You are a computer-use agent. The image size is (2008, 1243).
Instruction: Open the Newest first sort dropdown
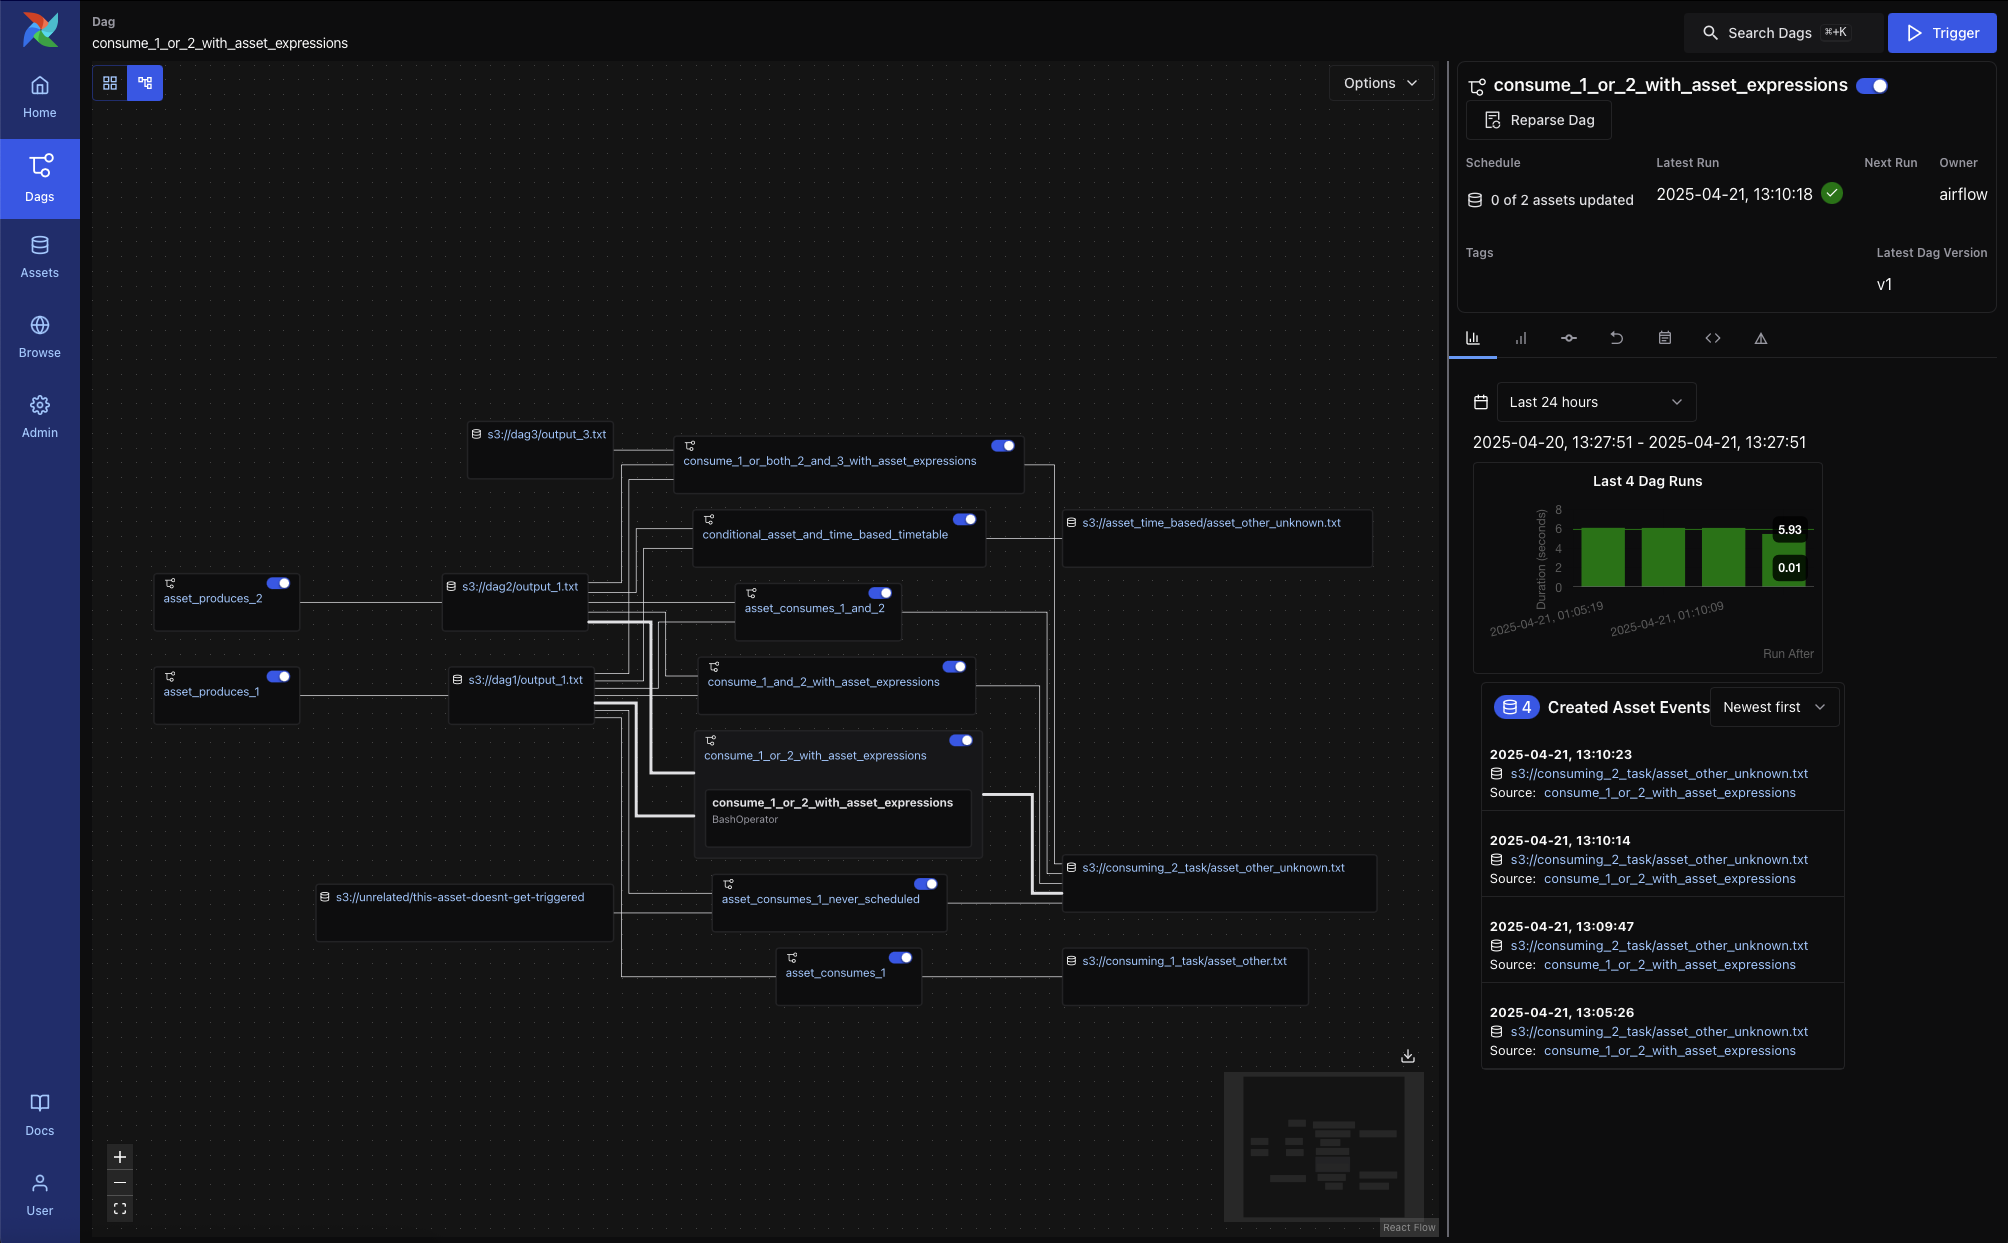1773,707
